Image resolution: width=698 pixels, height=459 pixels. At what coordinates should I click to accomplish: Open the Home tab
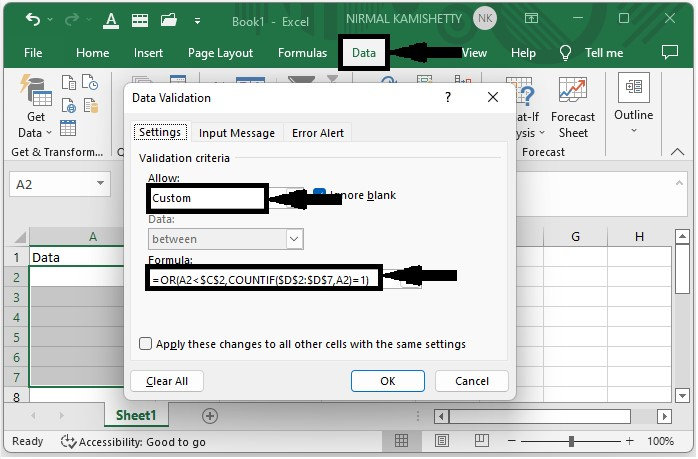93,53
